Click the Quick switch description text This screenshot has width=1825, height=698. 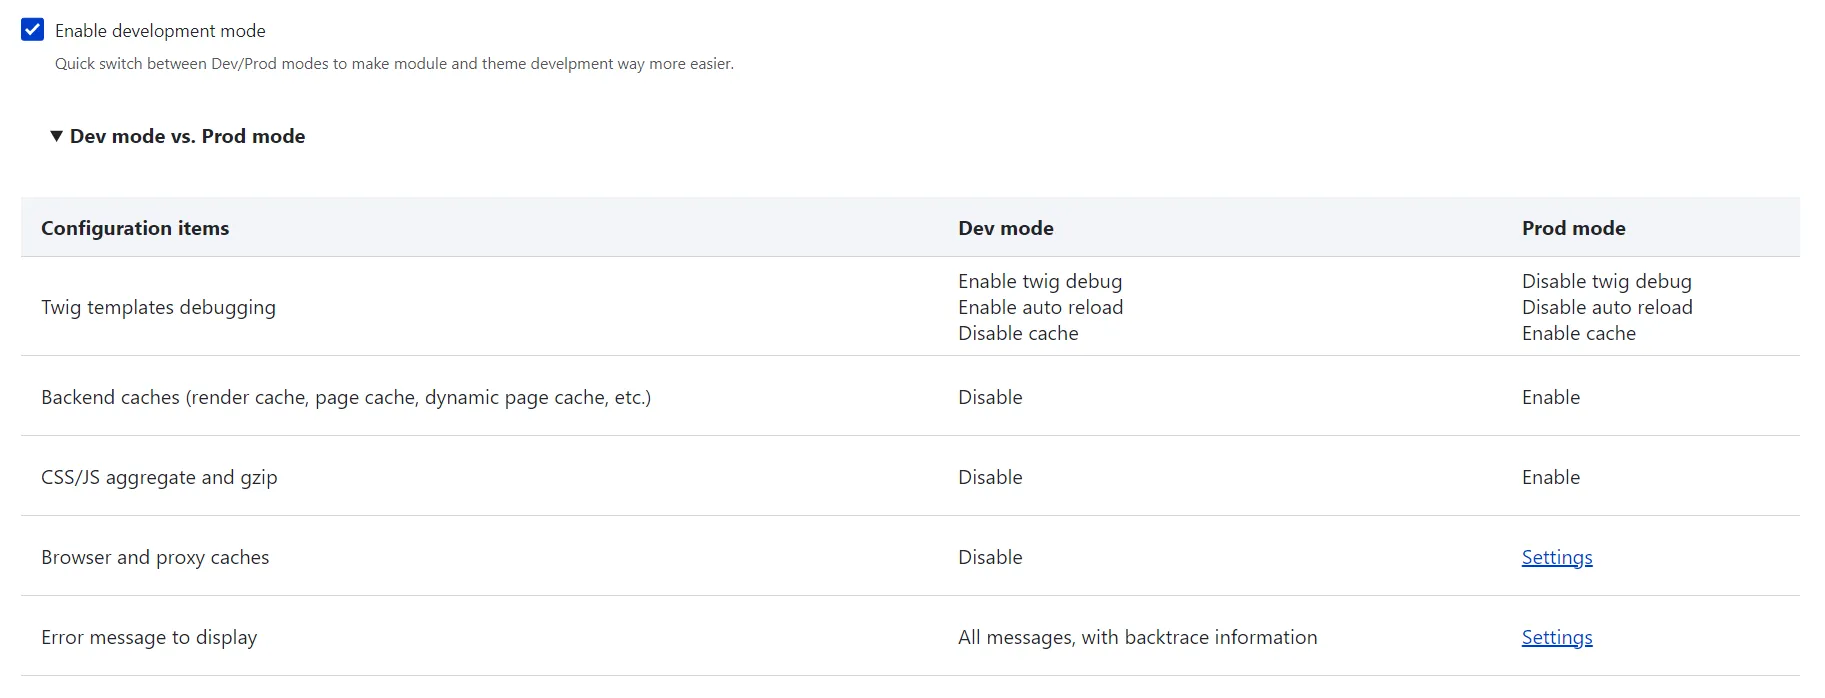pyautogui.click(x=394, y=64)
